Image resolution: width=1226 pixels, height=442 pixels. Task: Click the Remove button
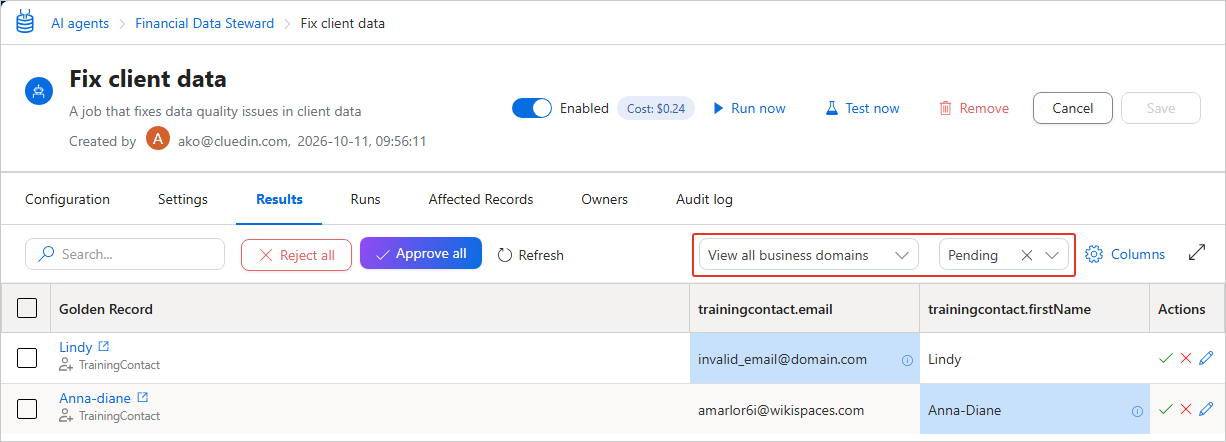[974, 108]
